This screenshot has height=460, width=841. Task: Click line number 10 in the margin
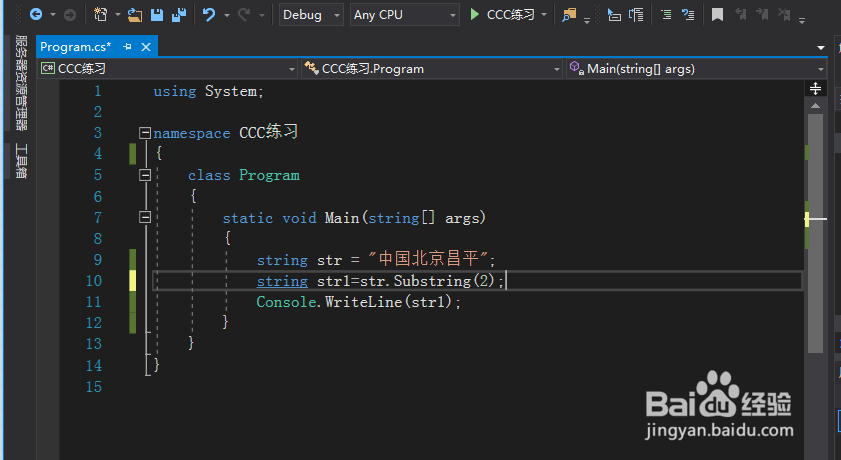coord(94,281)
